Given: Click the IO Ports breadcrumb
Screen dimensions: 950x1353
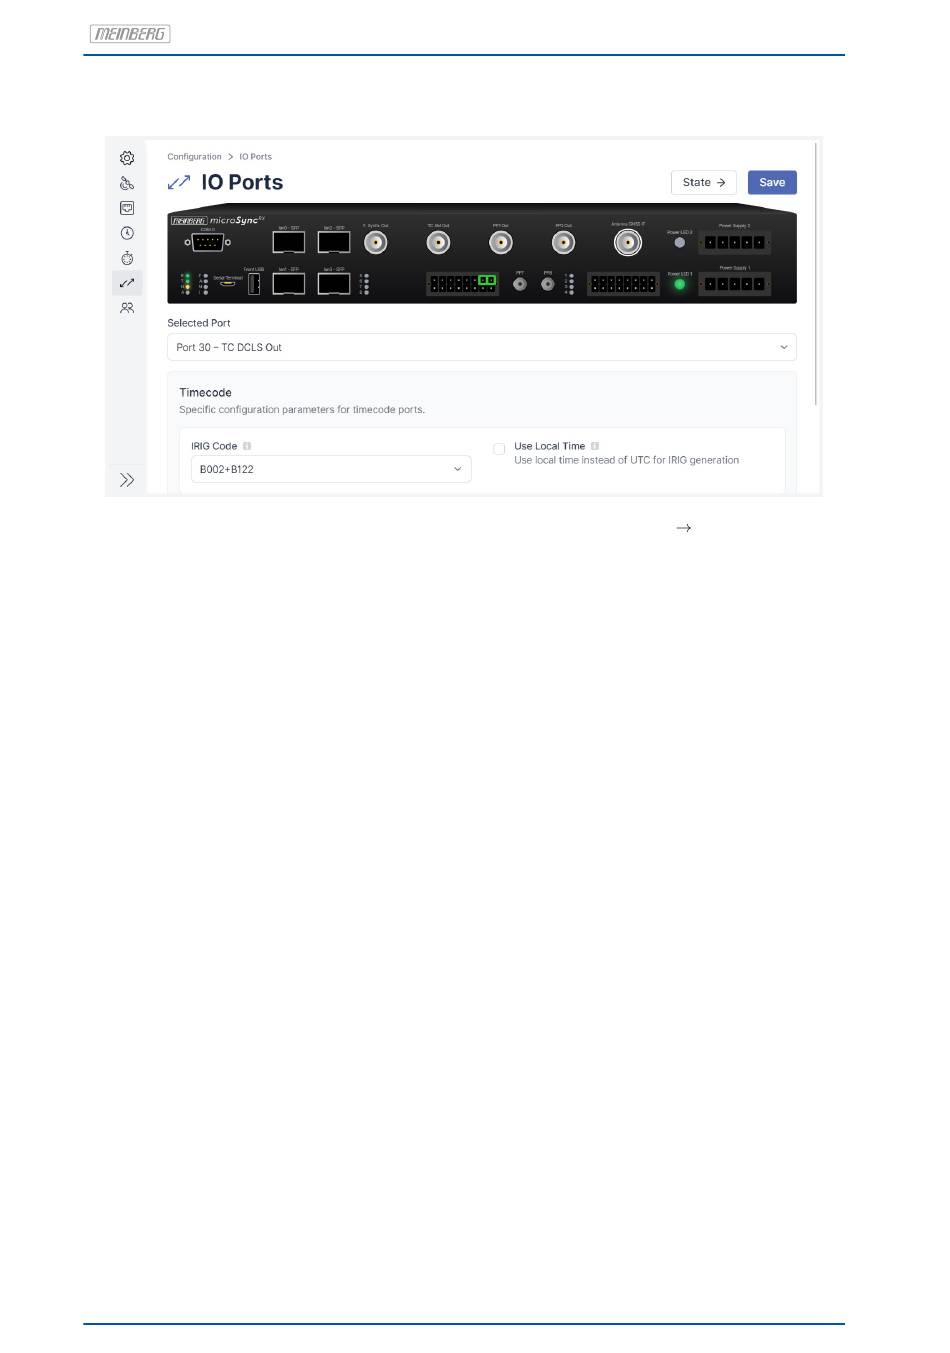Looking at the screenshot, I should pos(255,157).
